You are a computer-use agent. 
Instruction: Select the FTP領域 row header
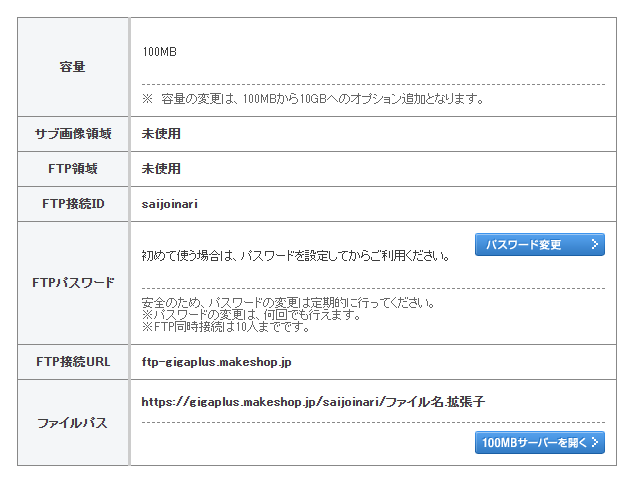point(73,169)
